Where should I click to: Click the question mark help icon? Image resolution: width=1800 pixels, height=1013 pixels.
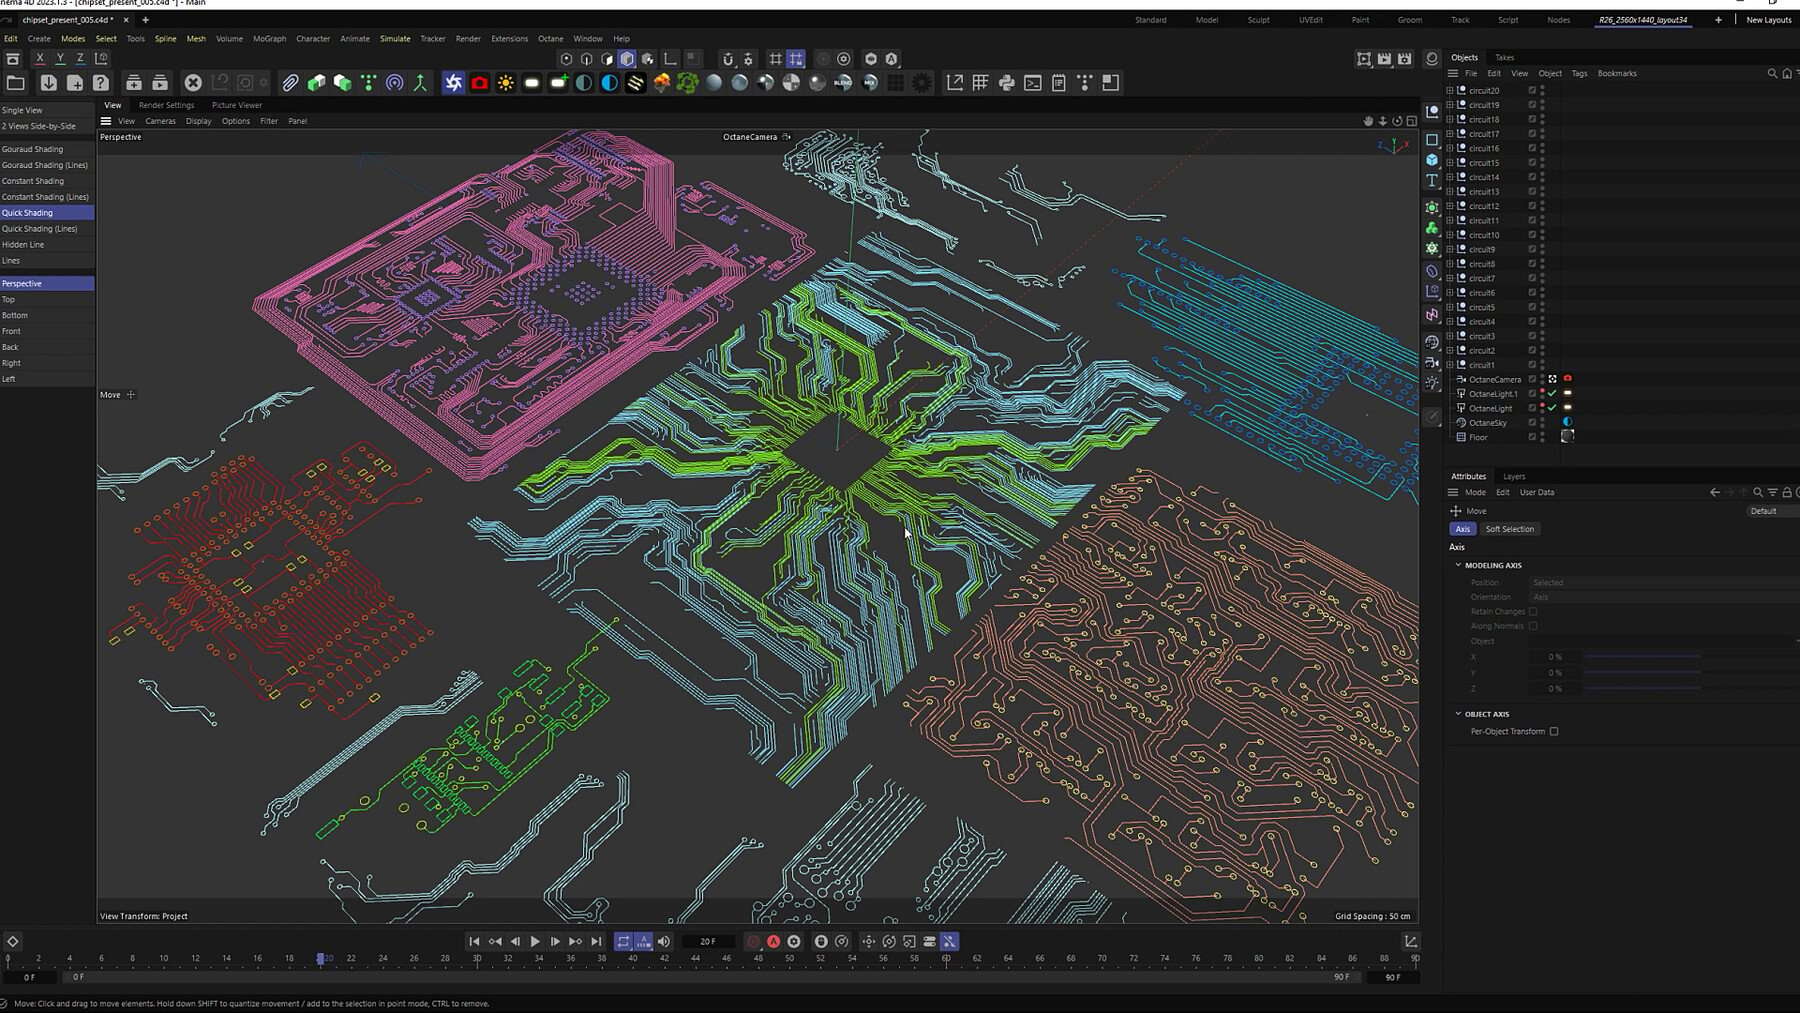pyautogui.click(x=101, y=83)
